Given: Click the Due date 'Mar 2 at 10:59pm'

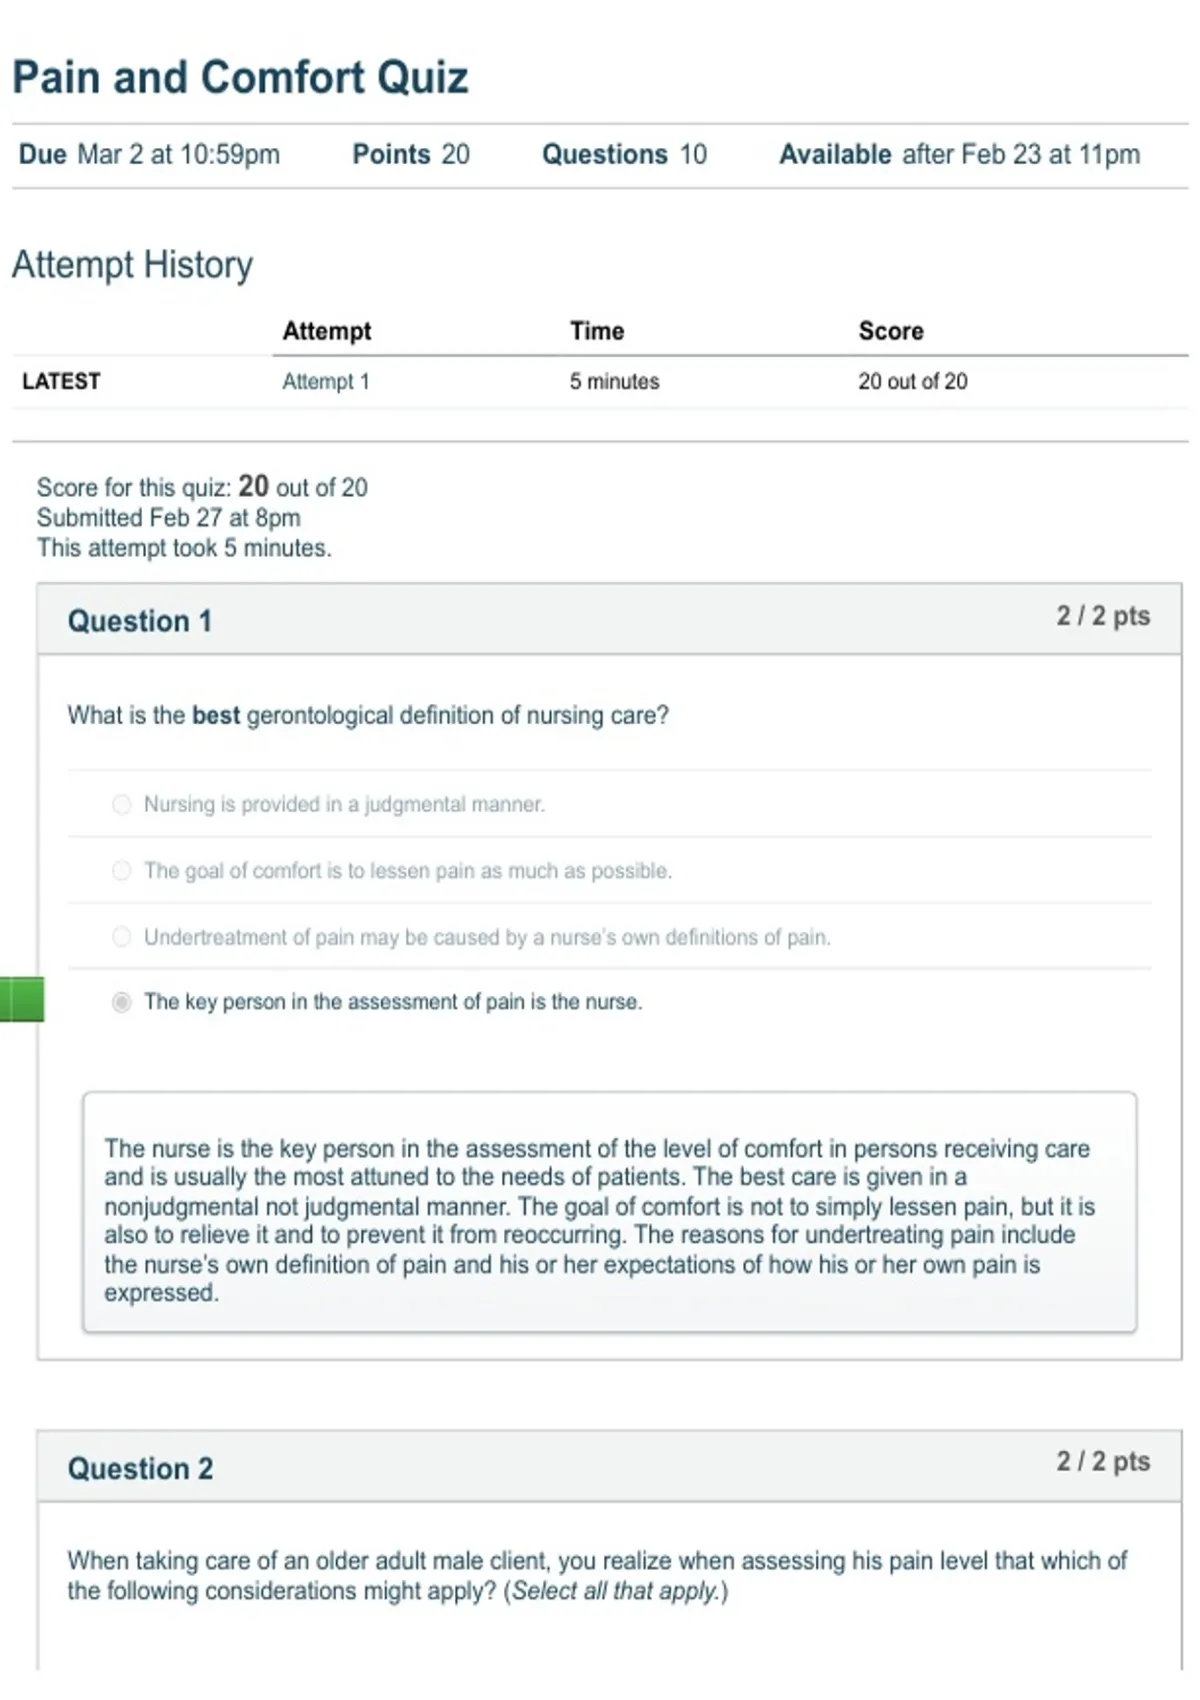Looking at the screenshot, I should click(x=179, y=154).
